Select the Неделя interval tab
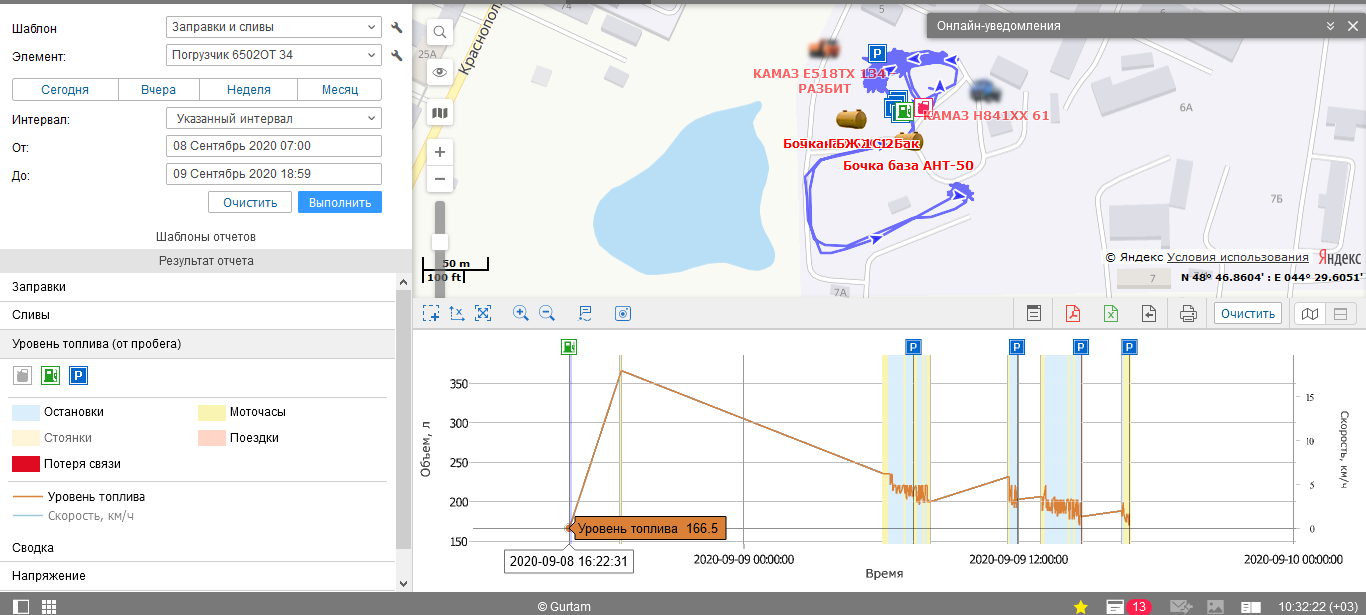This screenshot has height=615, width=1366. [x=248, y=90]
